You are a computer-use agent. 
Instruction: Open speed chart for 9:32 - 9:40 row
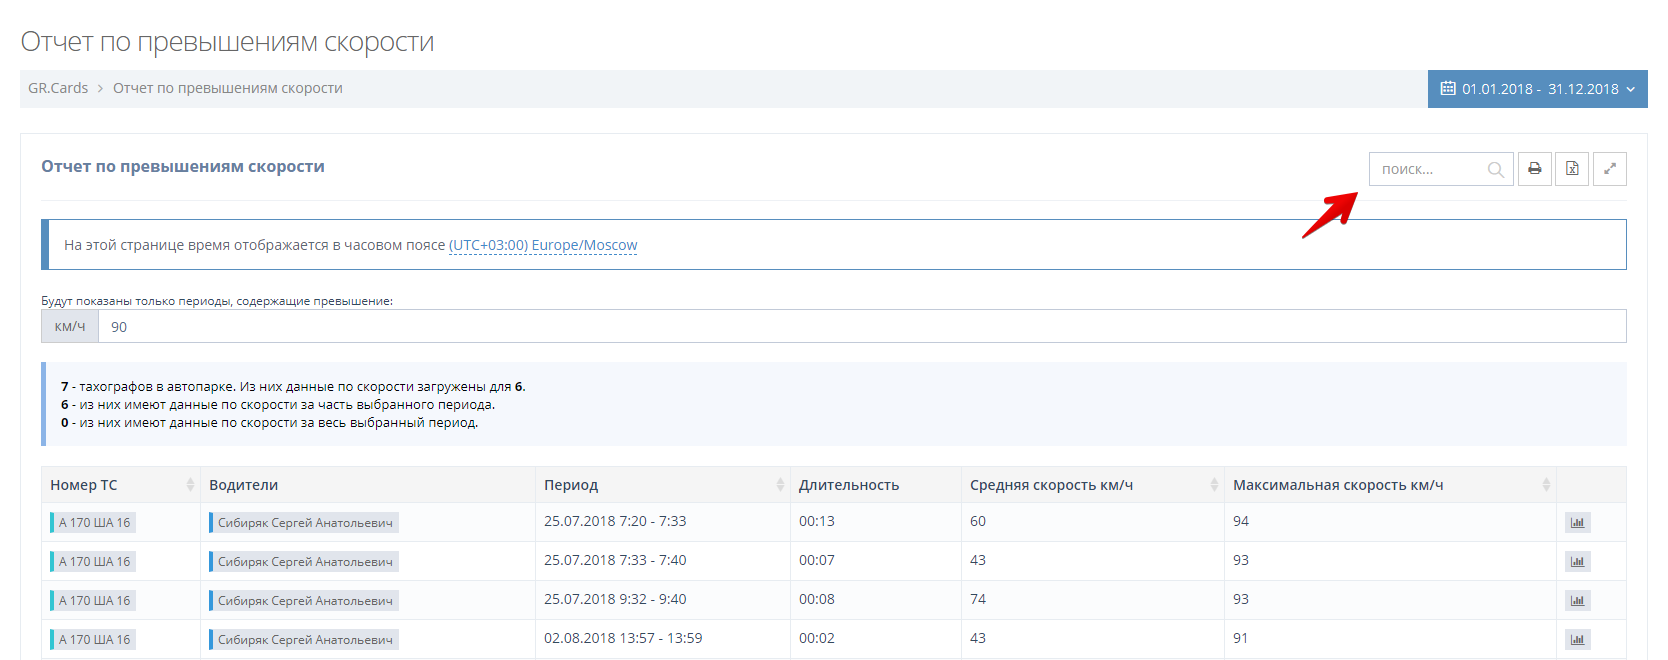pyautogui.click(x=1577, y=601)
